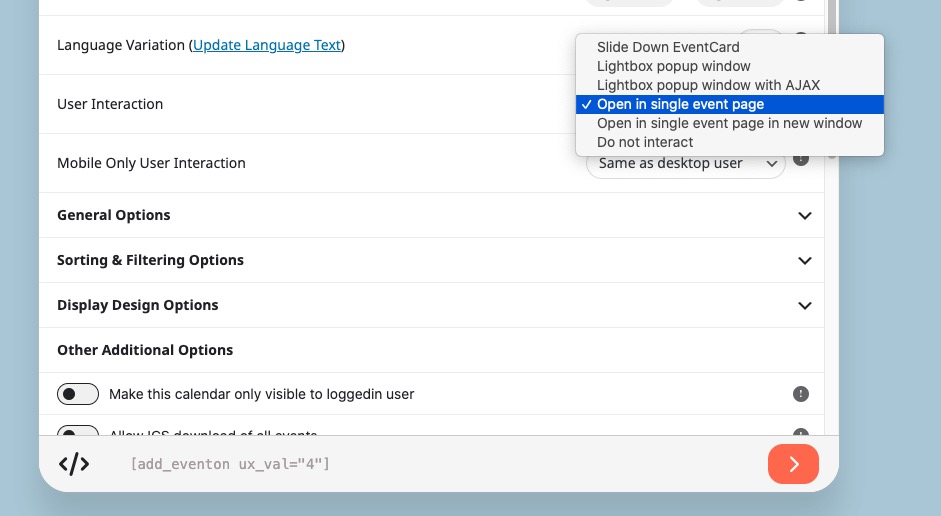The width and height of the screenshot is (941, 516).
Task: Toggle Allow ICS download of all events
Action: [78, 431]
